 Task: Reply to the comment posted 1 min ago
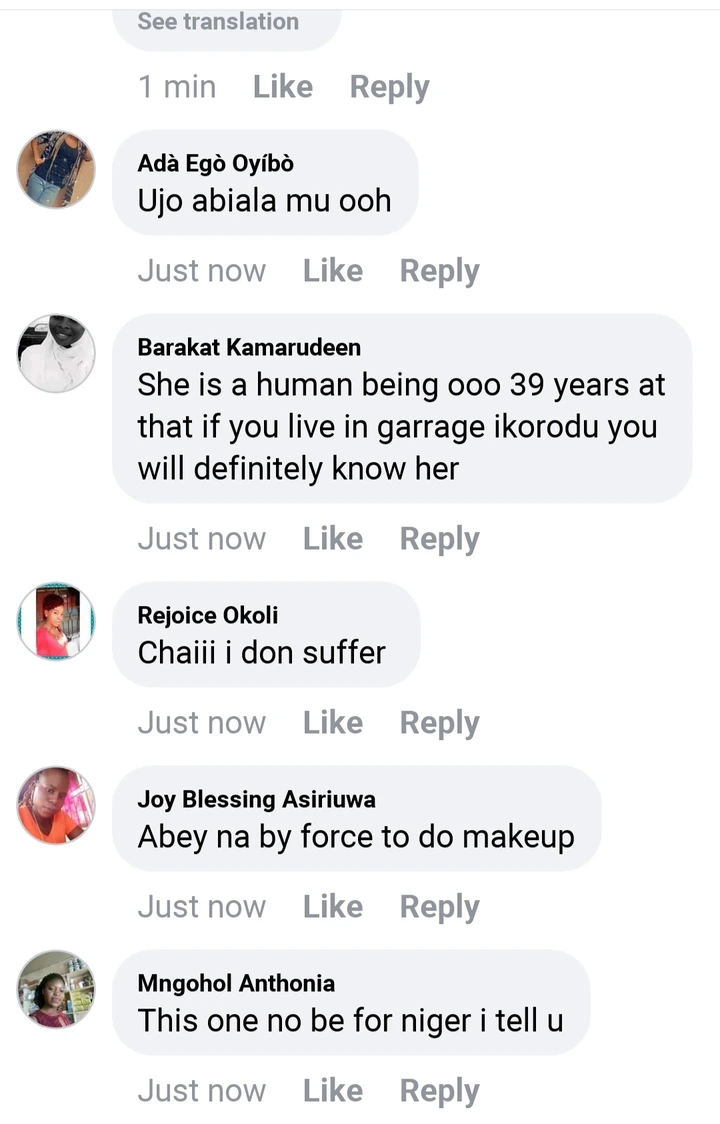389,87
